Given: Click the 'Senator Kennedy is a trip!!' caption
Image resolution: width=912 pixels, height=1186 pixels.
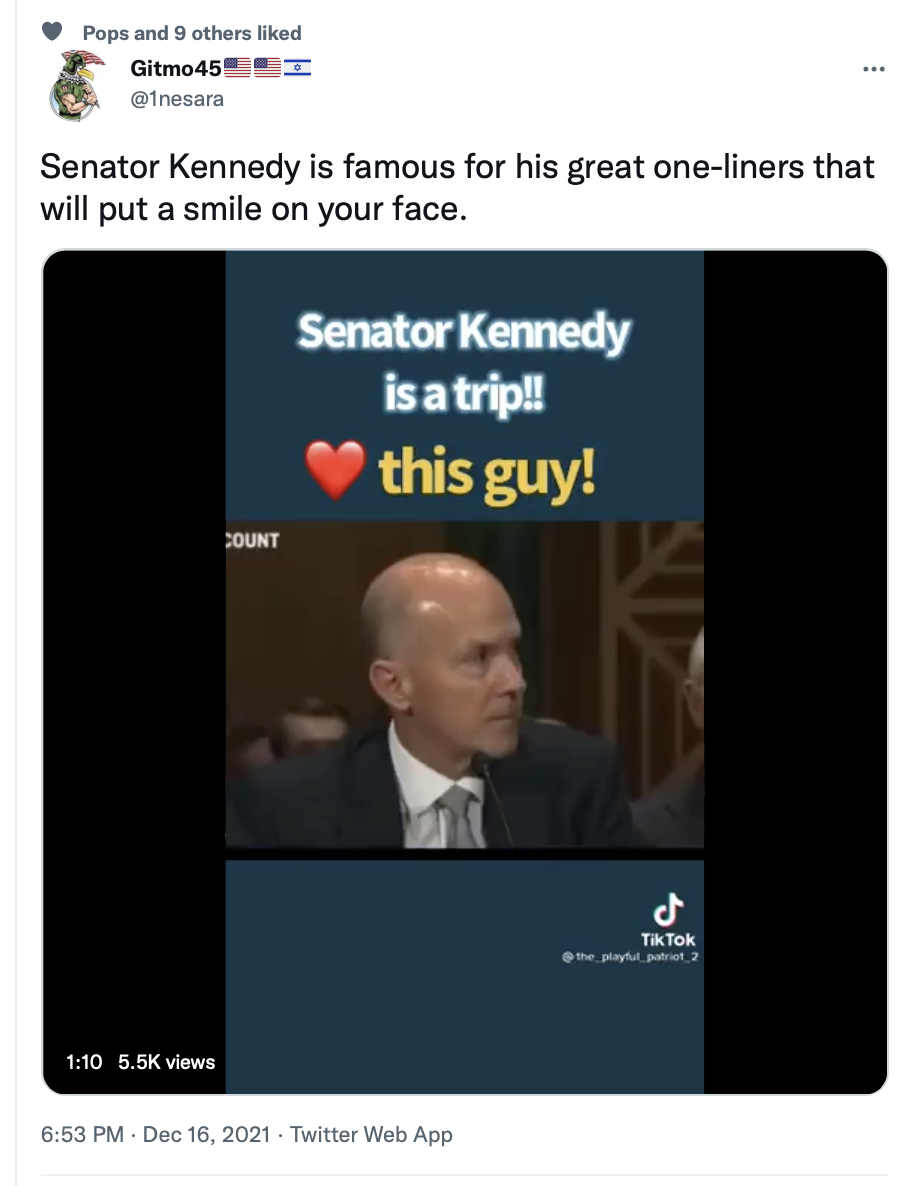Looking at the screenshot, I should point(464,362).
